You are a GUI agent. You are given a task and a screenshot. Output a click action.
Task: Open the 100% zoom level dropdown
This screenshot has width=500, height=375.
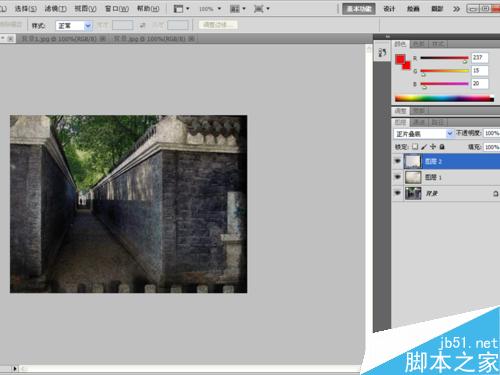coord(210,9)
